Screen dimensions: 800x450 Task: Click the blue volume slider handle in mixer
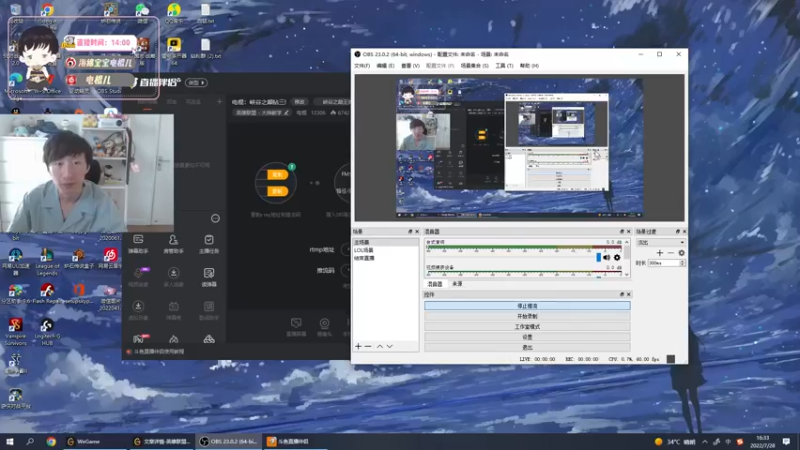(x=598, y=258)
